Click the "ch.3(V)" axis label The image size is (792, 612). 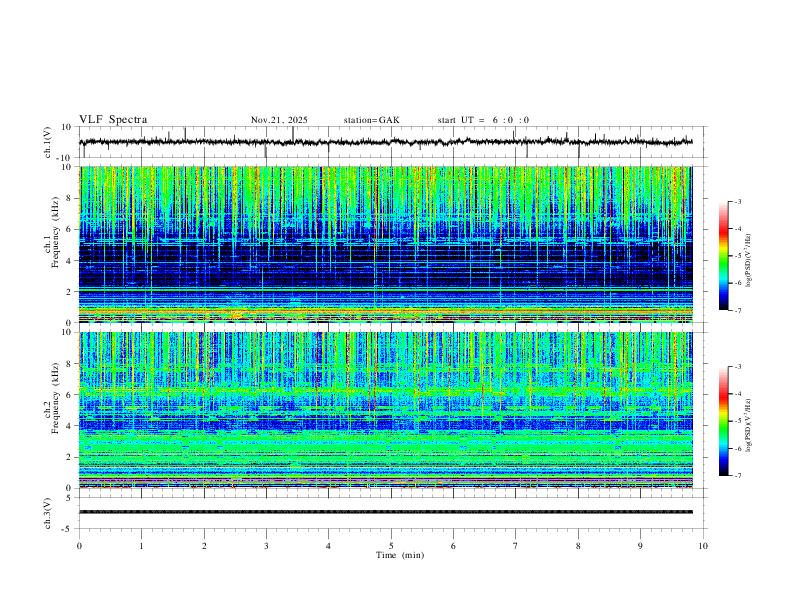[x=48, y=513]
